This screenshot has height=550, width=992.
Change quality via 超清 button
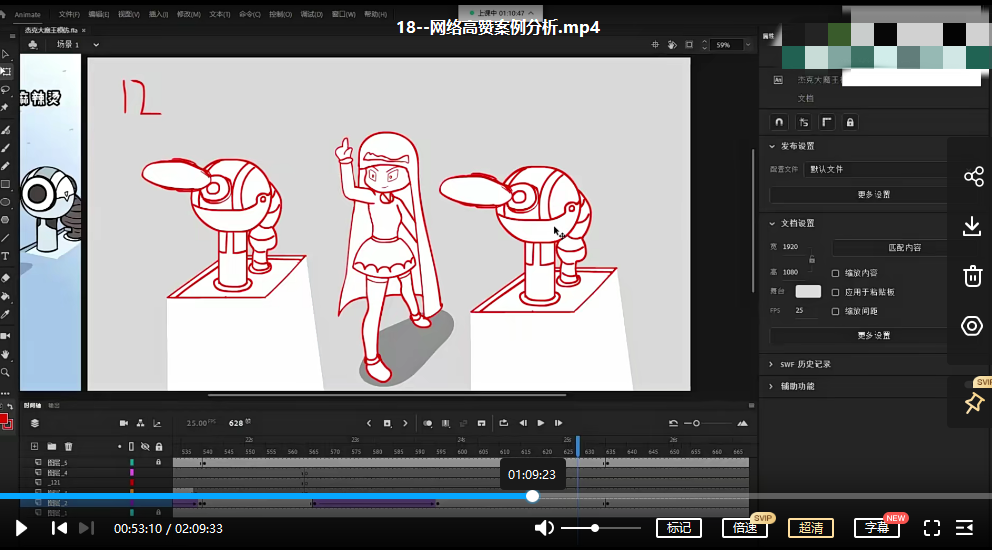pyautogui.click(x=810, y=528)
